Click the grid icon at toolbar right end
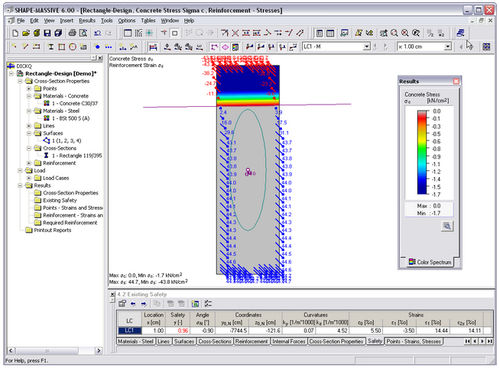This screenshot has width=500, height=370. click(x=486, y=47)
